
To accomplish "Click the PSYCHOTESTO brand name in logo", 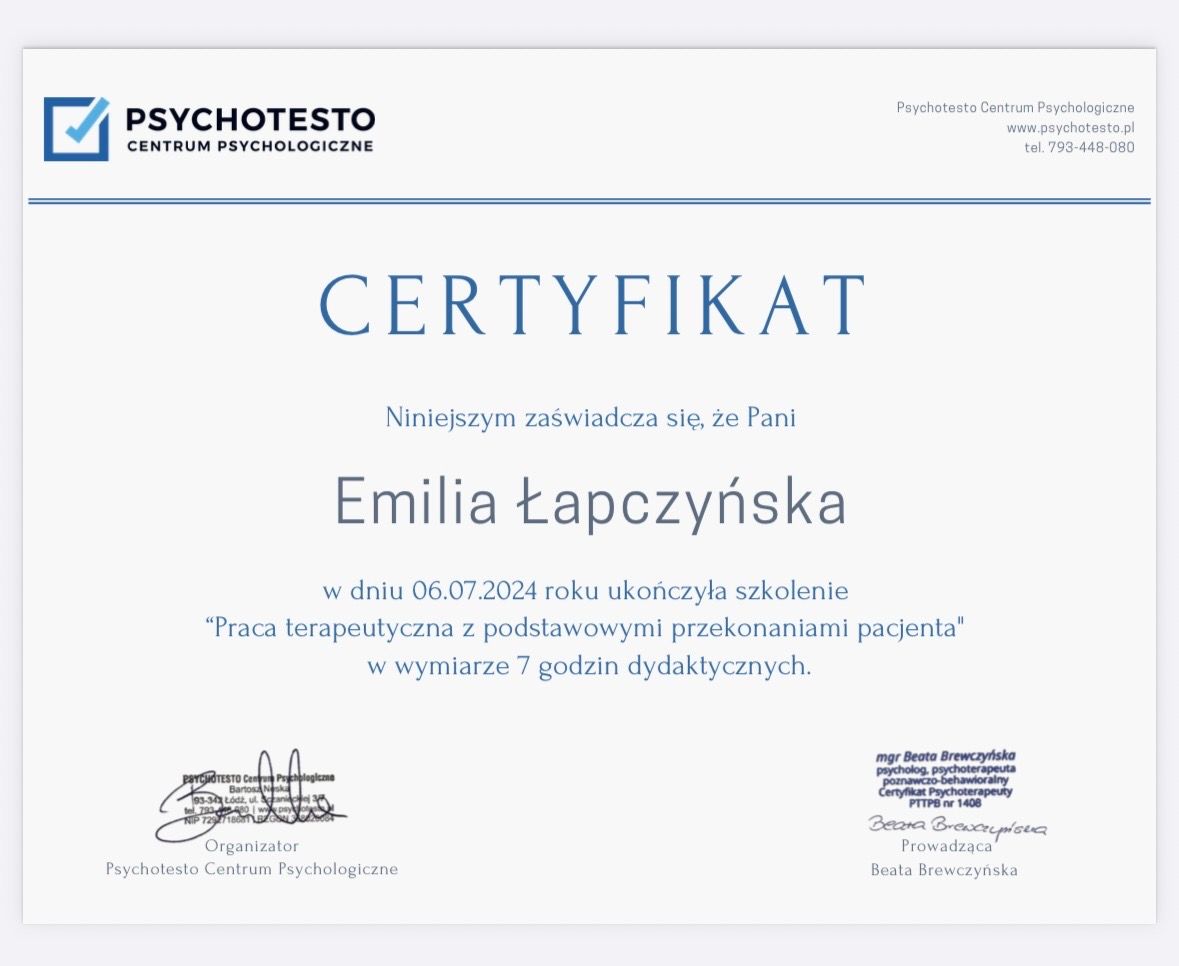I will [x=249, y=119].
